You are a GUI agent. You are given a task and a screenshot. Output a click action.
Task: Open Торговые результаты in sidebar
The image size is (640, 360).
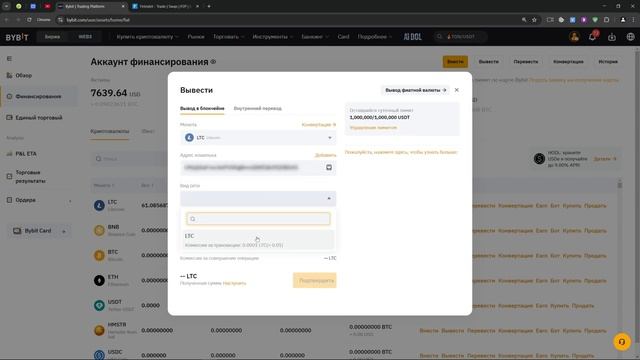31,177
